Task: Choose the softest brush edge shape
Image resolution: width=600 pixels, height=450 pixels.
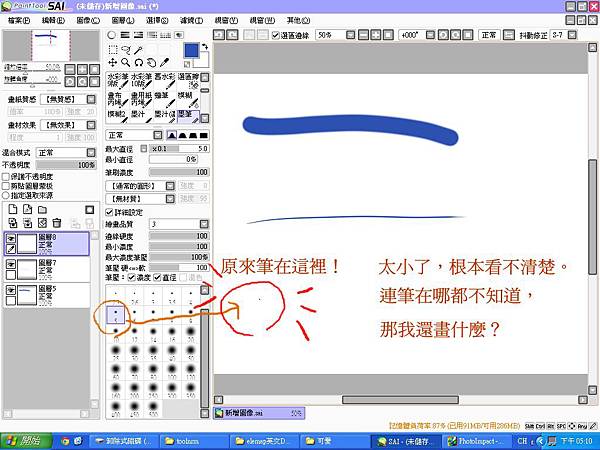Action: 172,135
